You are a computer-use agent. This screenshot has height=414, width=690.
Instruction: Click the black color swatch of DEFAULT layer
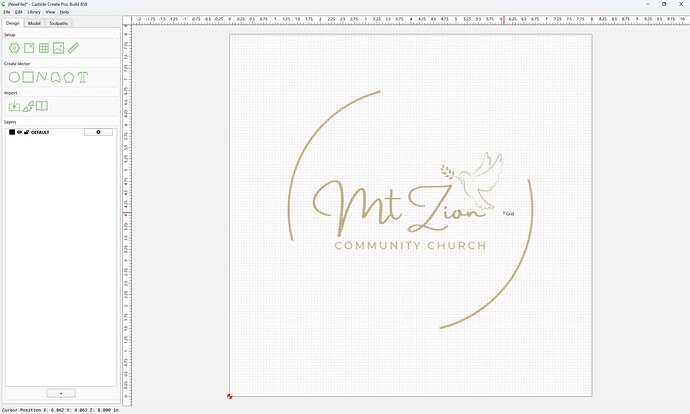12,132
